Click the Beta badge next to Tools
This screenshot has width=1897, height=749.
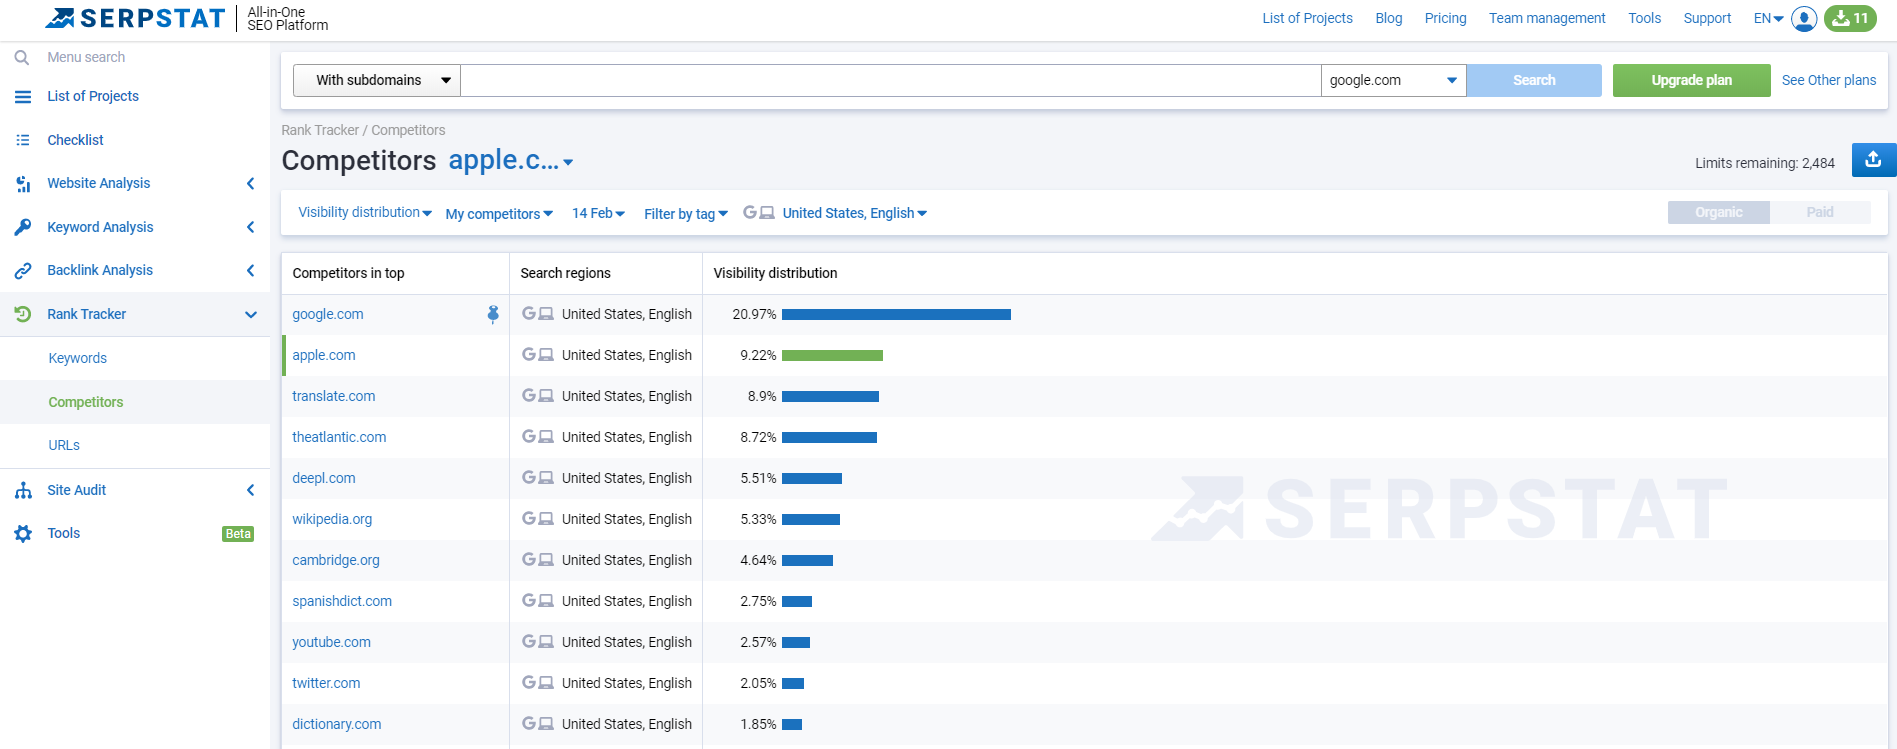tap(238, 534)
